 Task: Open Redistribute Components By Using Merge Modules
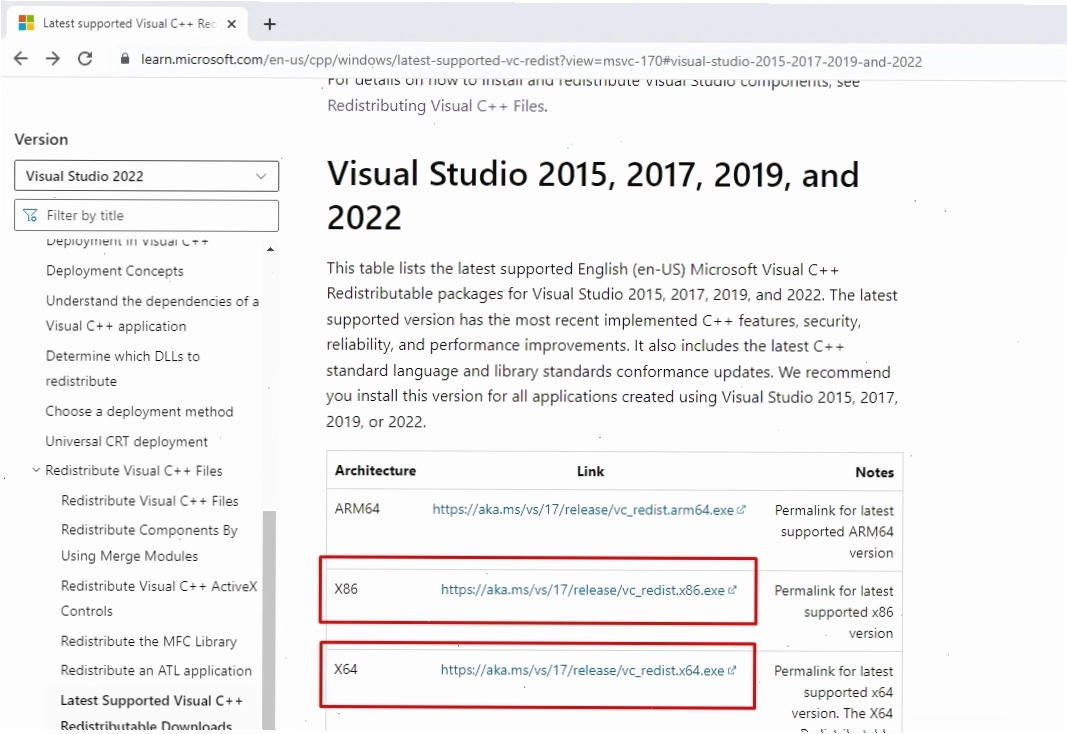coord(149,543)
